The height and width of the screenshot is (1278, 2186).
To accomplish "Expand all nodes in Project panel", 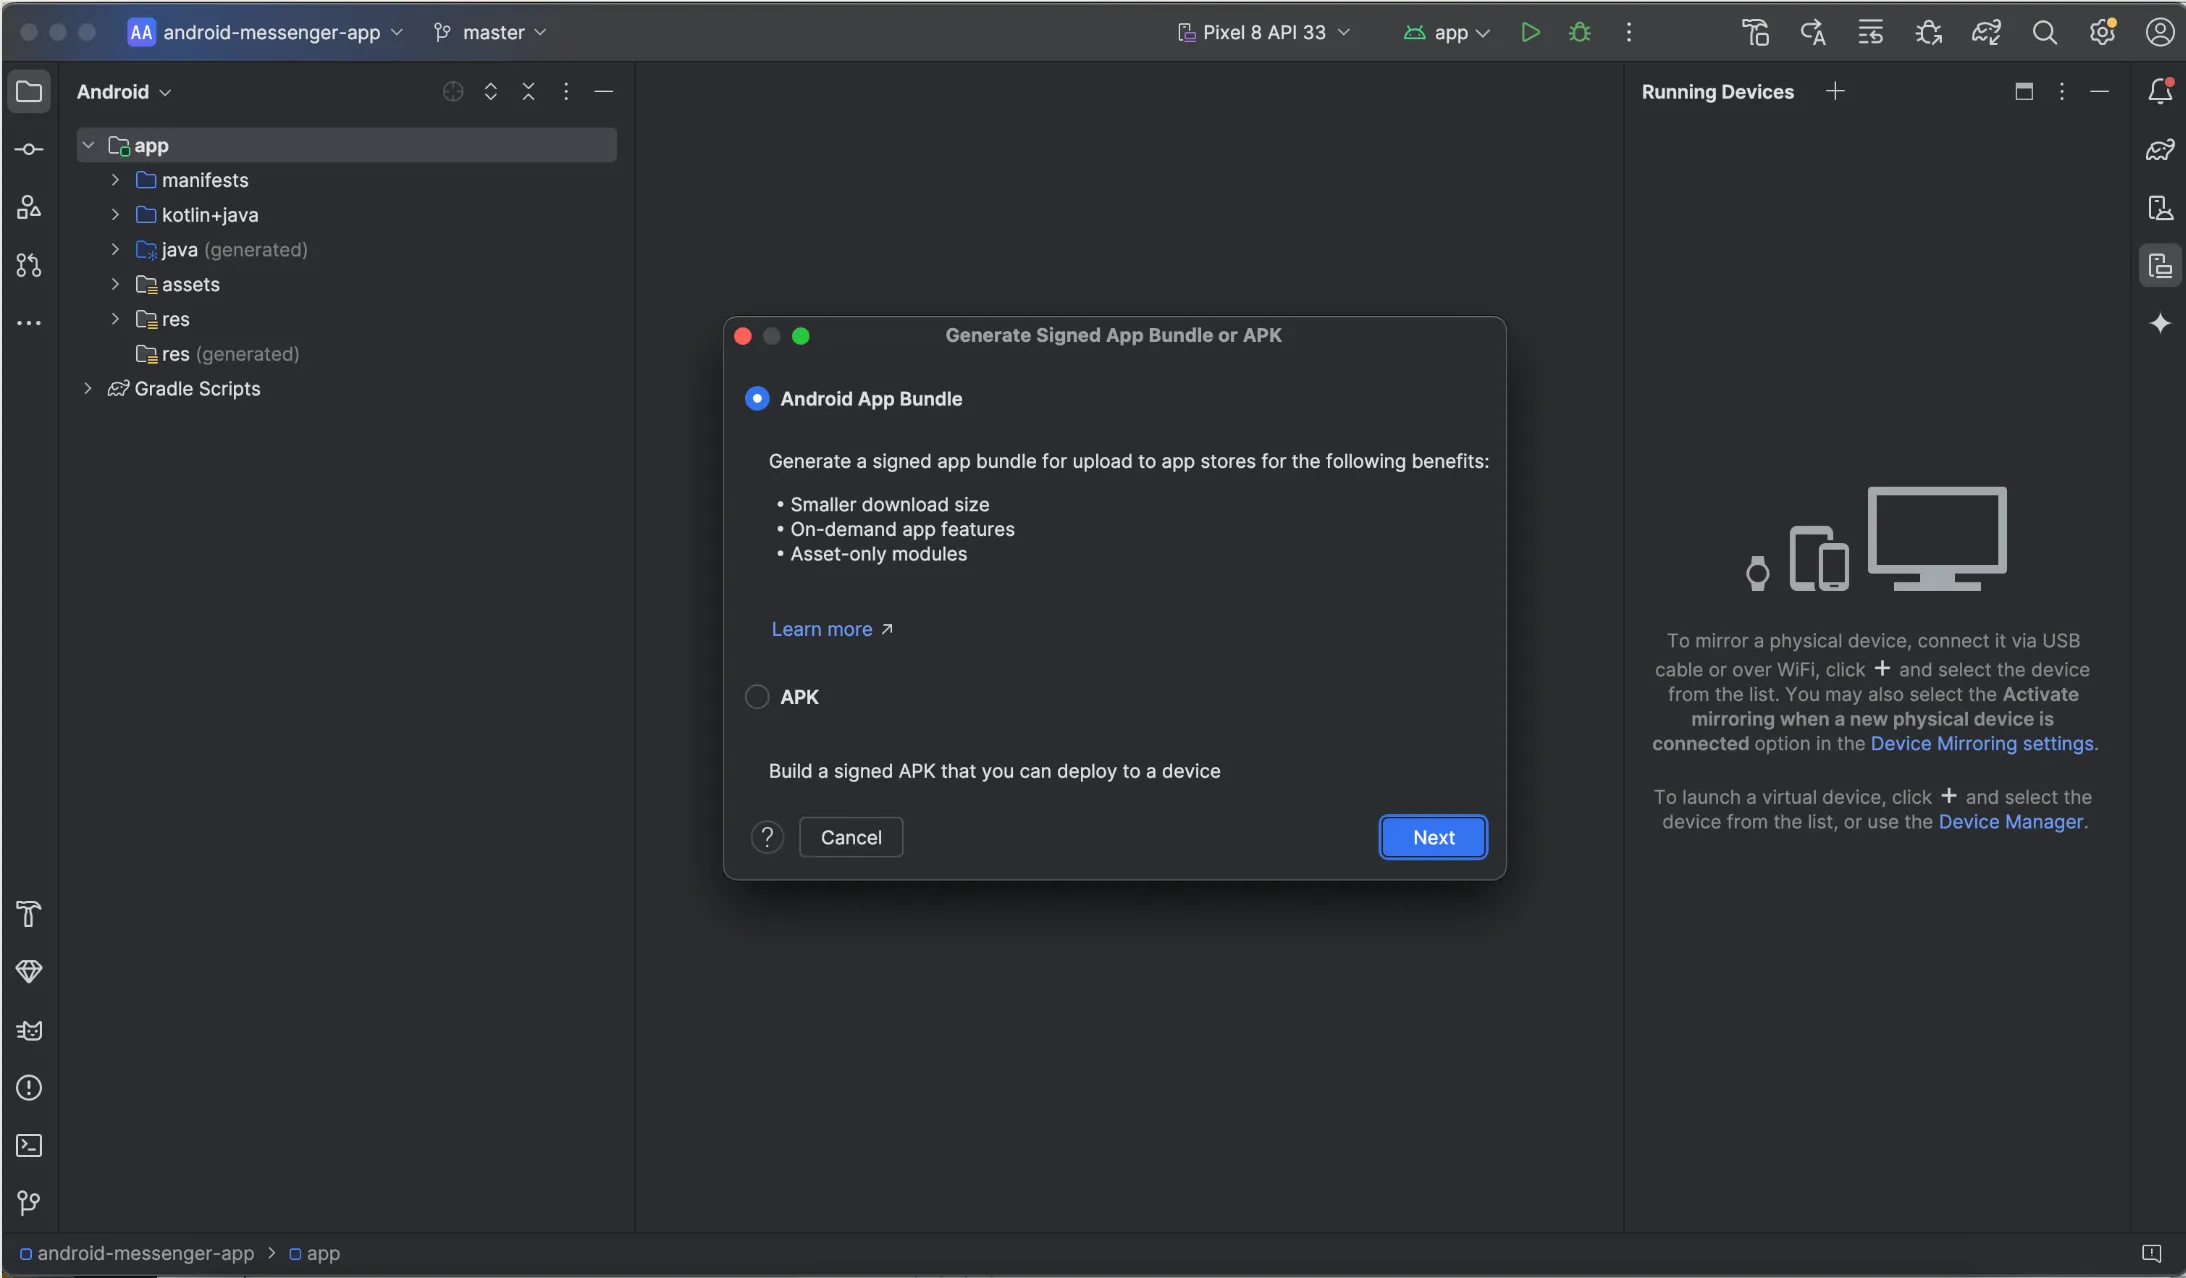I will point(491,91).
